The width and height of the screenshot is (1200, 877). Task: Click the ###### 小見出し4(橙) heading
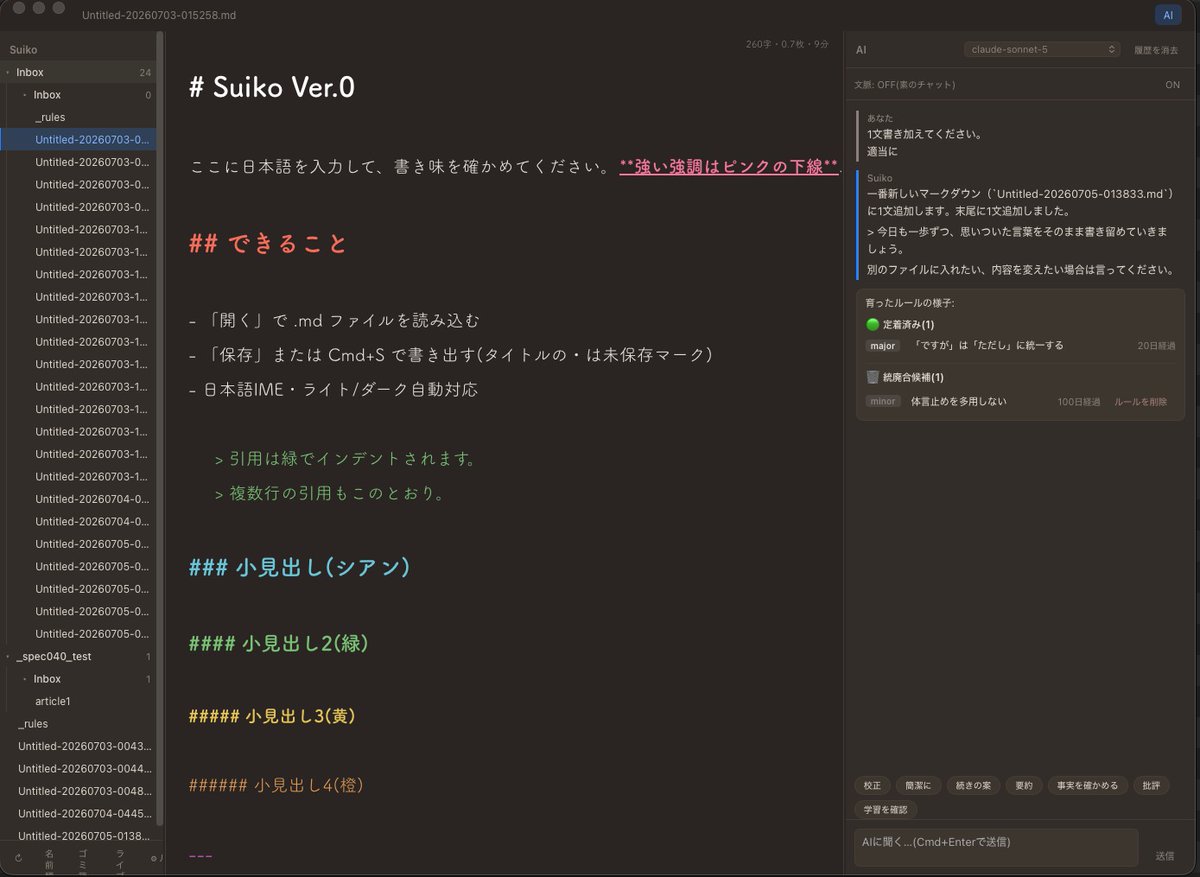click(x=276, y=786)
